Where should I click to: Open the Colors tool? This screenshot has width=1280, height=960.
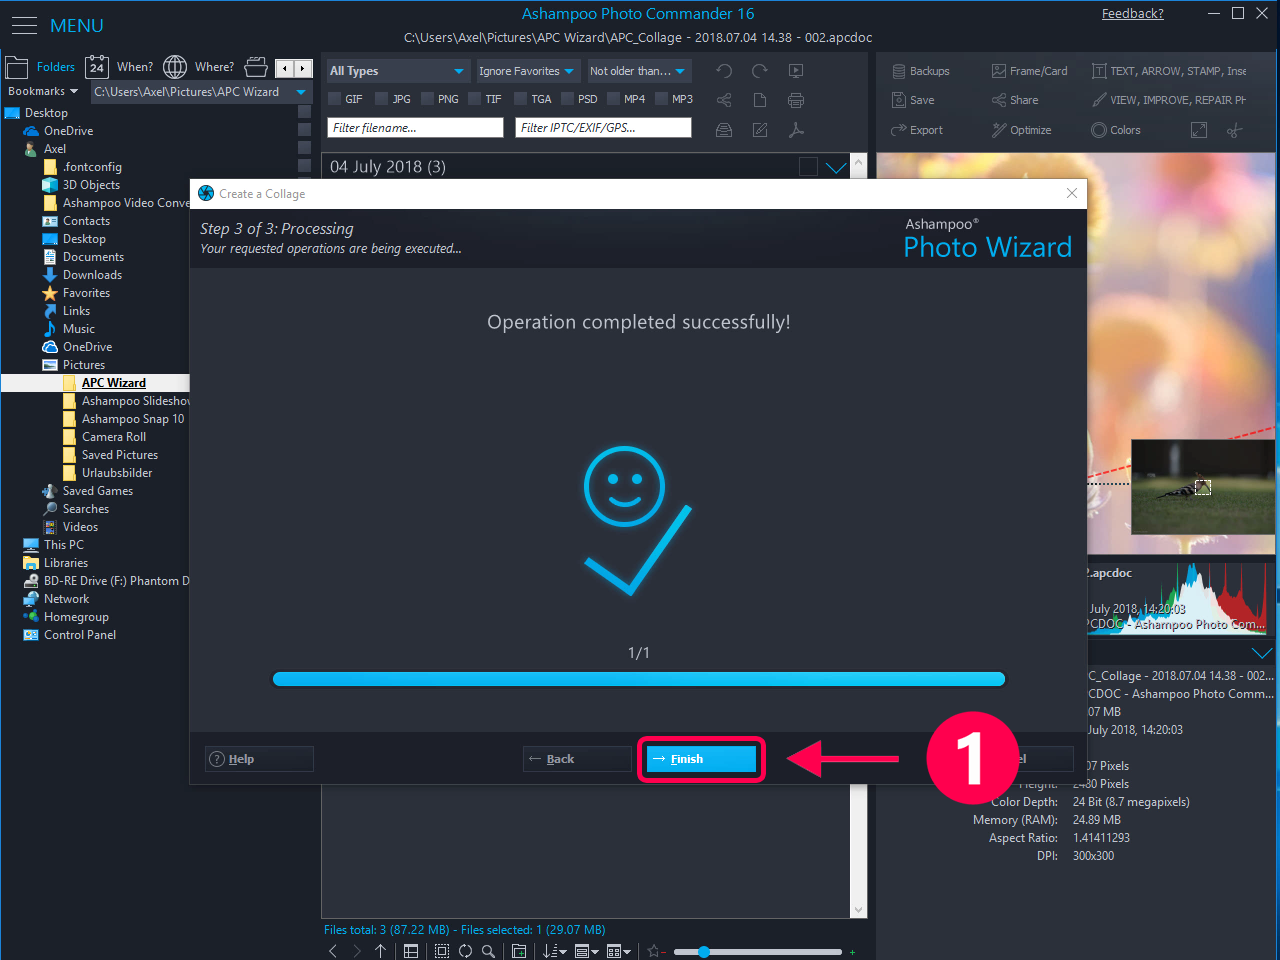click(1116, 130)
